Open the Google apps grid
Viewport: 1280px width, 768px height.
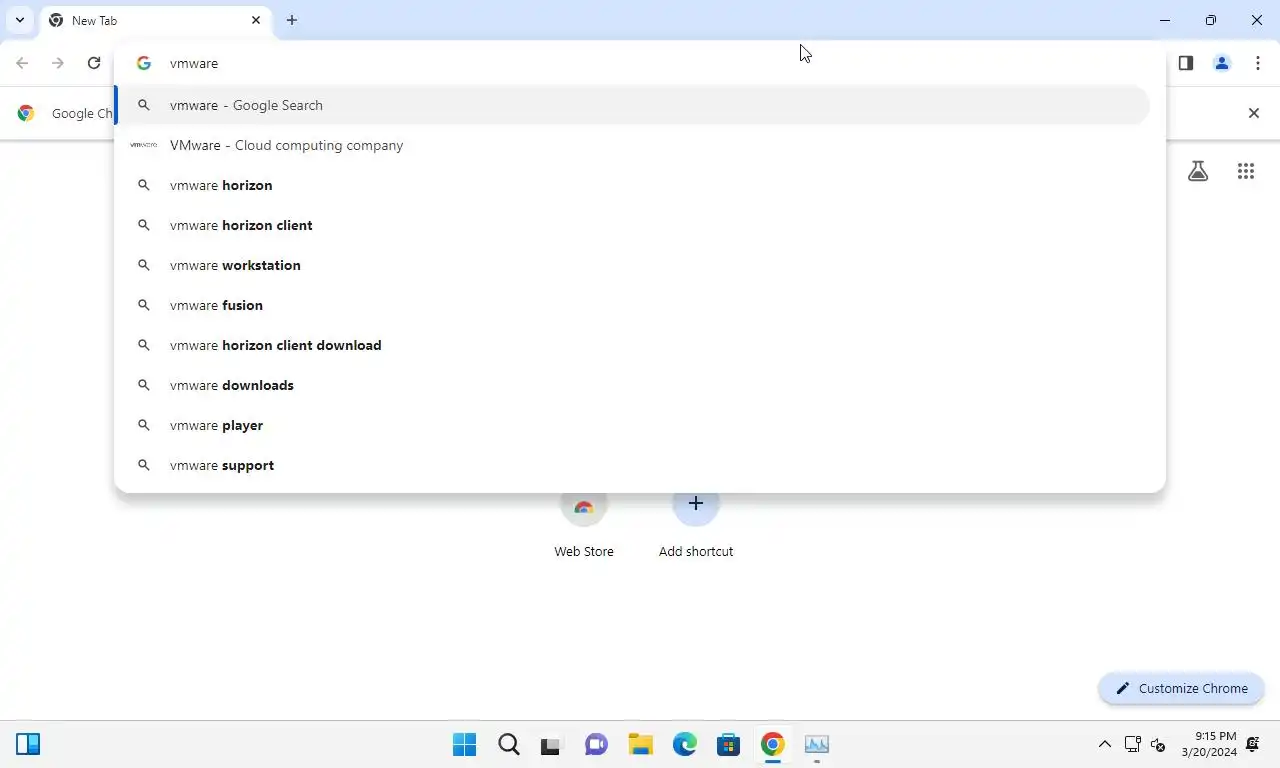click(1246, 171)
